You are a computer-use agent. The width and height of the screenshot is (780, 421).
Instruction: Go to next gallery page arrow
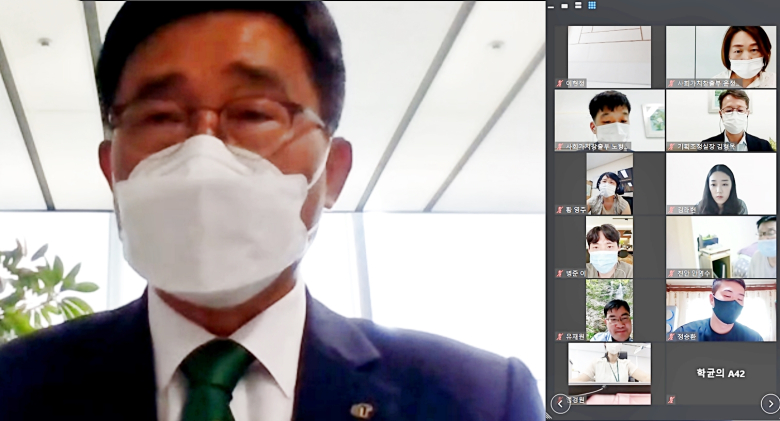click(x=770, y=404)
